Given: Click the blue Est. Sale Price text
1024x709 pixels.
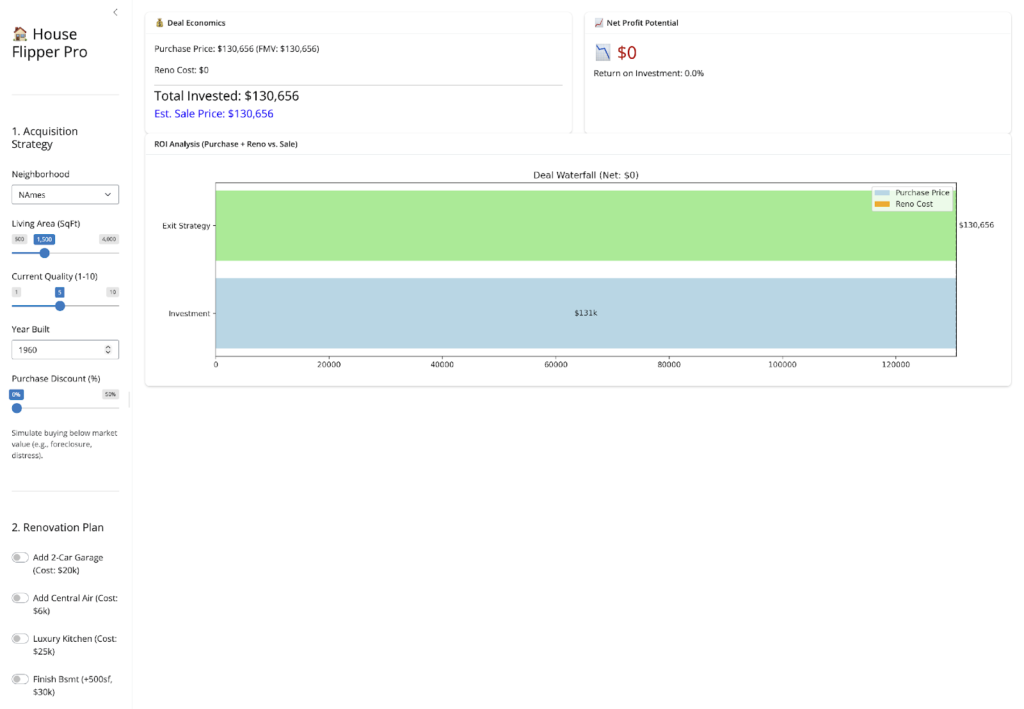Looking at the screenshot, I should click(x=213, y=114).
